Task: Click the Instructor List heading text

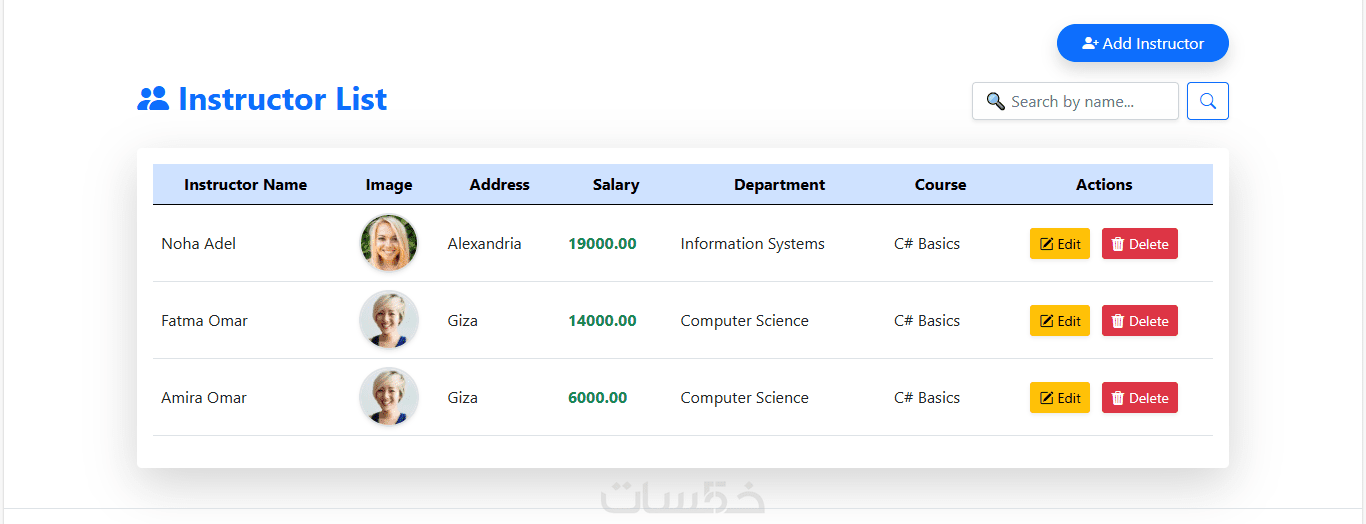Action: pos(282,99)
